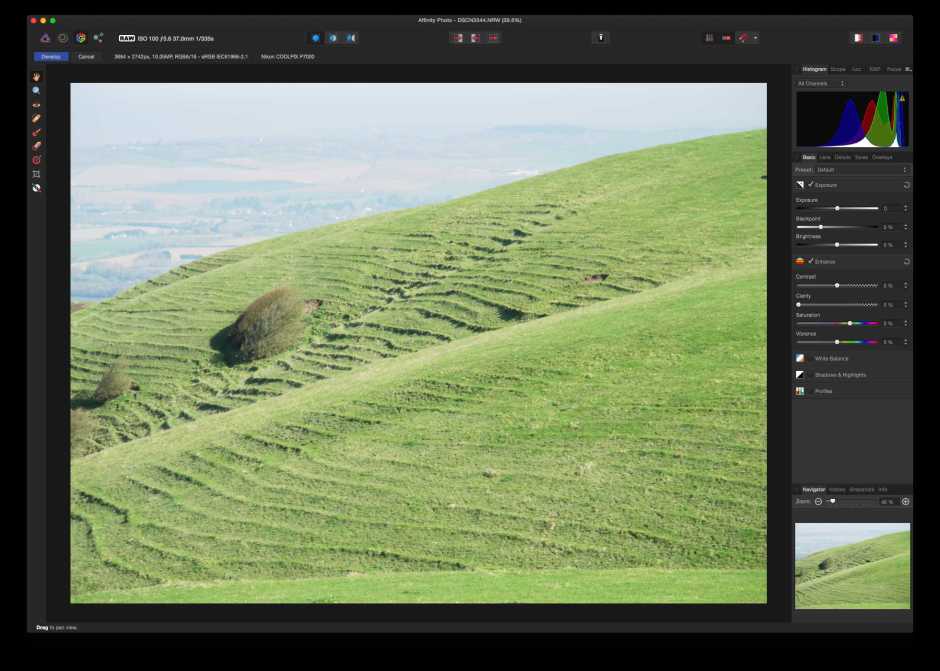Disable the Enhance adjustment checkbox
The image size is (940, 671).
click(811, 261)
